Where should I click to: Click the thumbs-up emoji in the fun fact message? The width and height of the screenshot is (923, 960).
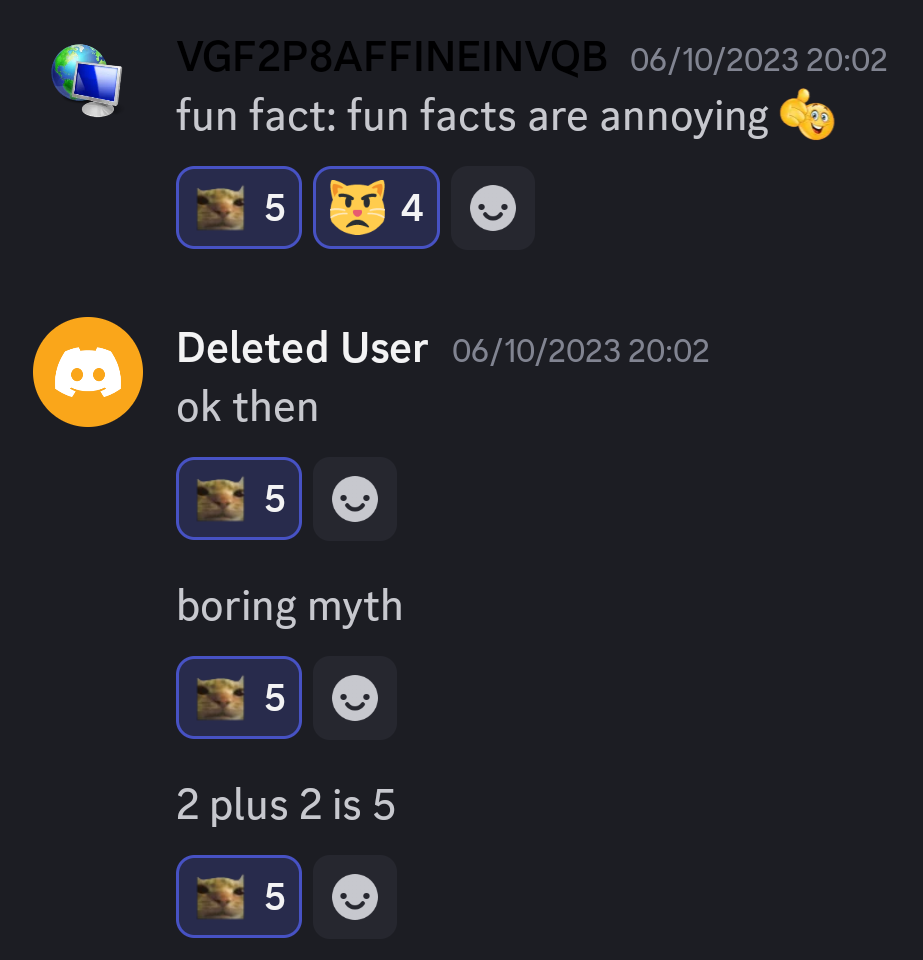(x=808, y=117)
